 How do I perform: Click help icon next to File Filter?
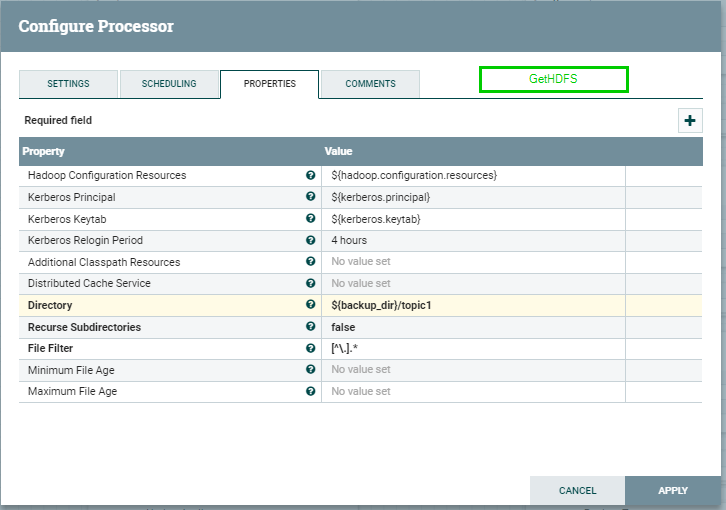click(310, 348)
